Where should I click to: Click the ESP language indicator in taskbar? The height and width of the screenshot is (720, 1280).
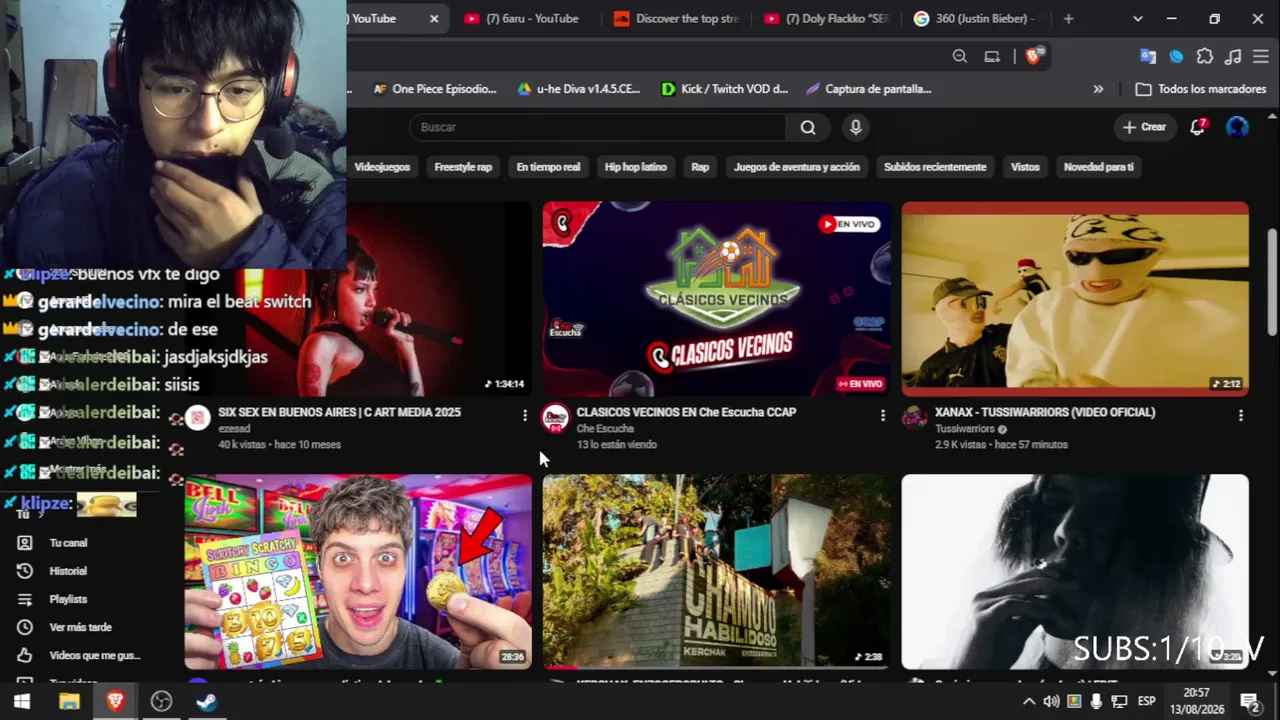[1147, 701]
